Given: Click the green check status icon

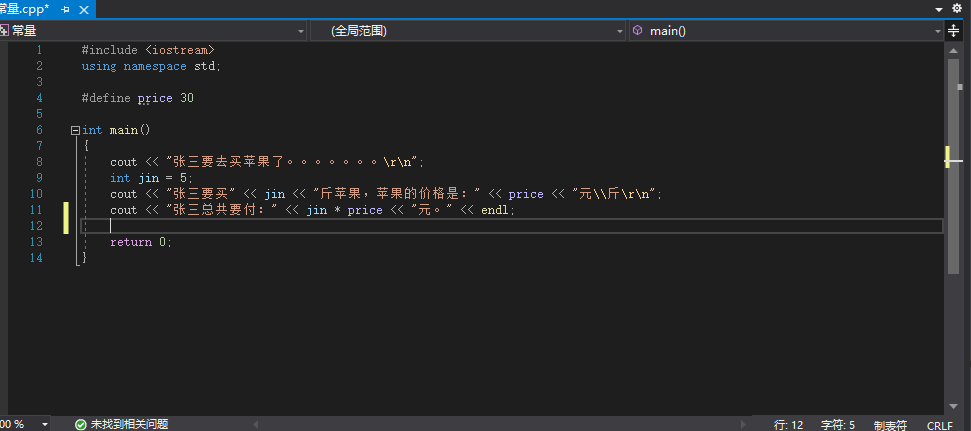Looking at the screenshot, I should click(81, 424).
